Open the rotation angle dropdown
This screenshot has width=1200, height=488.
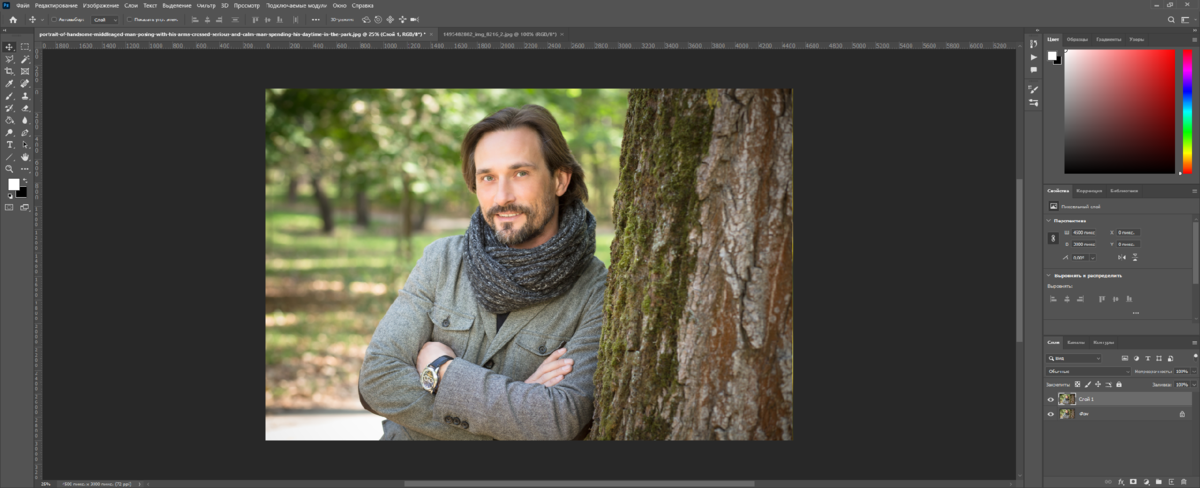click(1093, 257)
